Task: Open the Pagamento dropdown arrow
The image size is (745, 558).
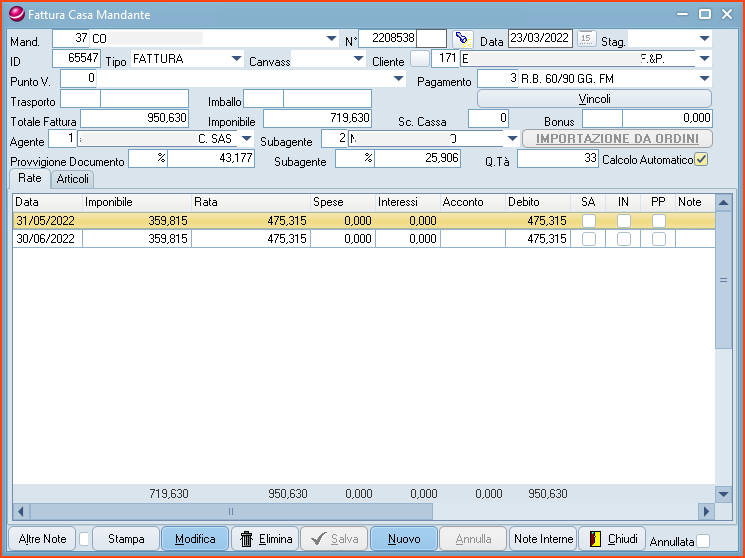Action: pyautogui.click(x=705, y=78)
